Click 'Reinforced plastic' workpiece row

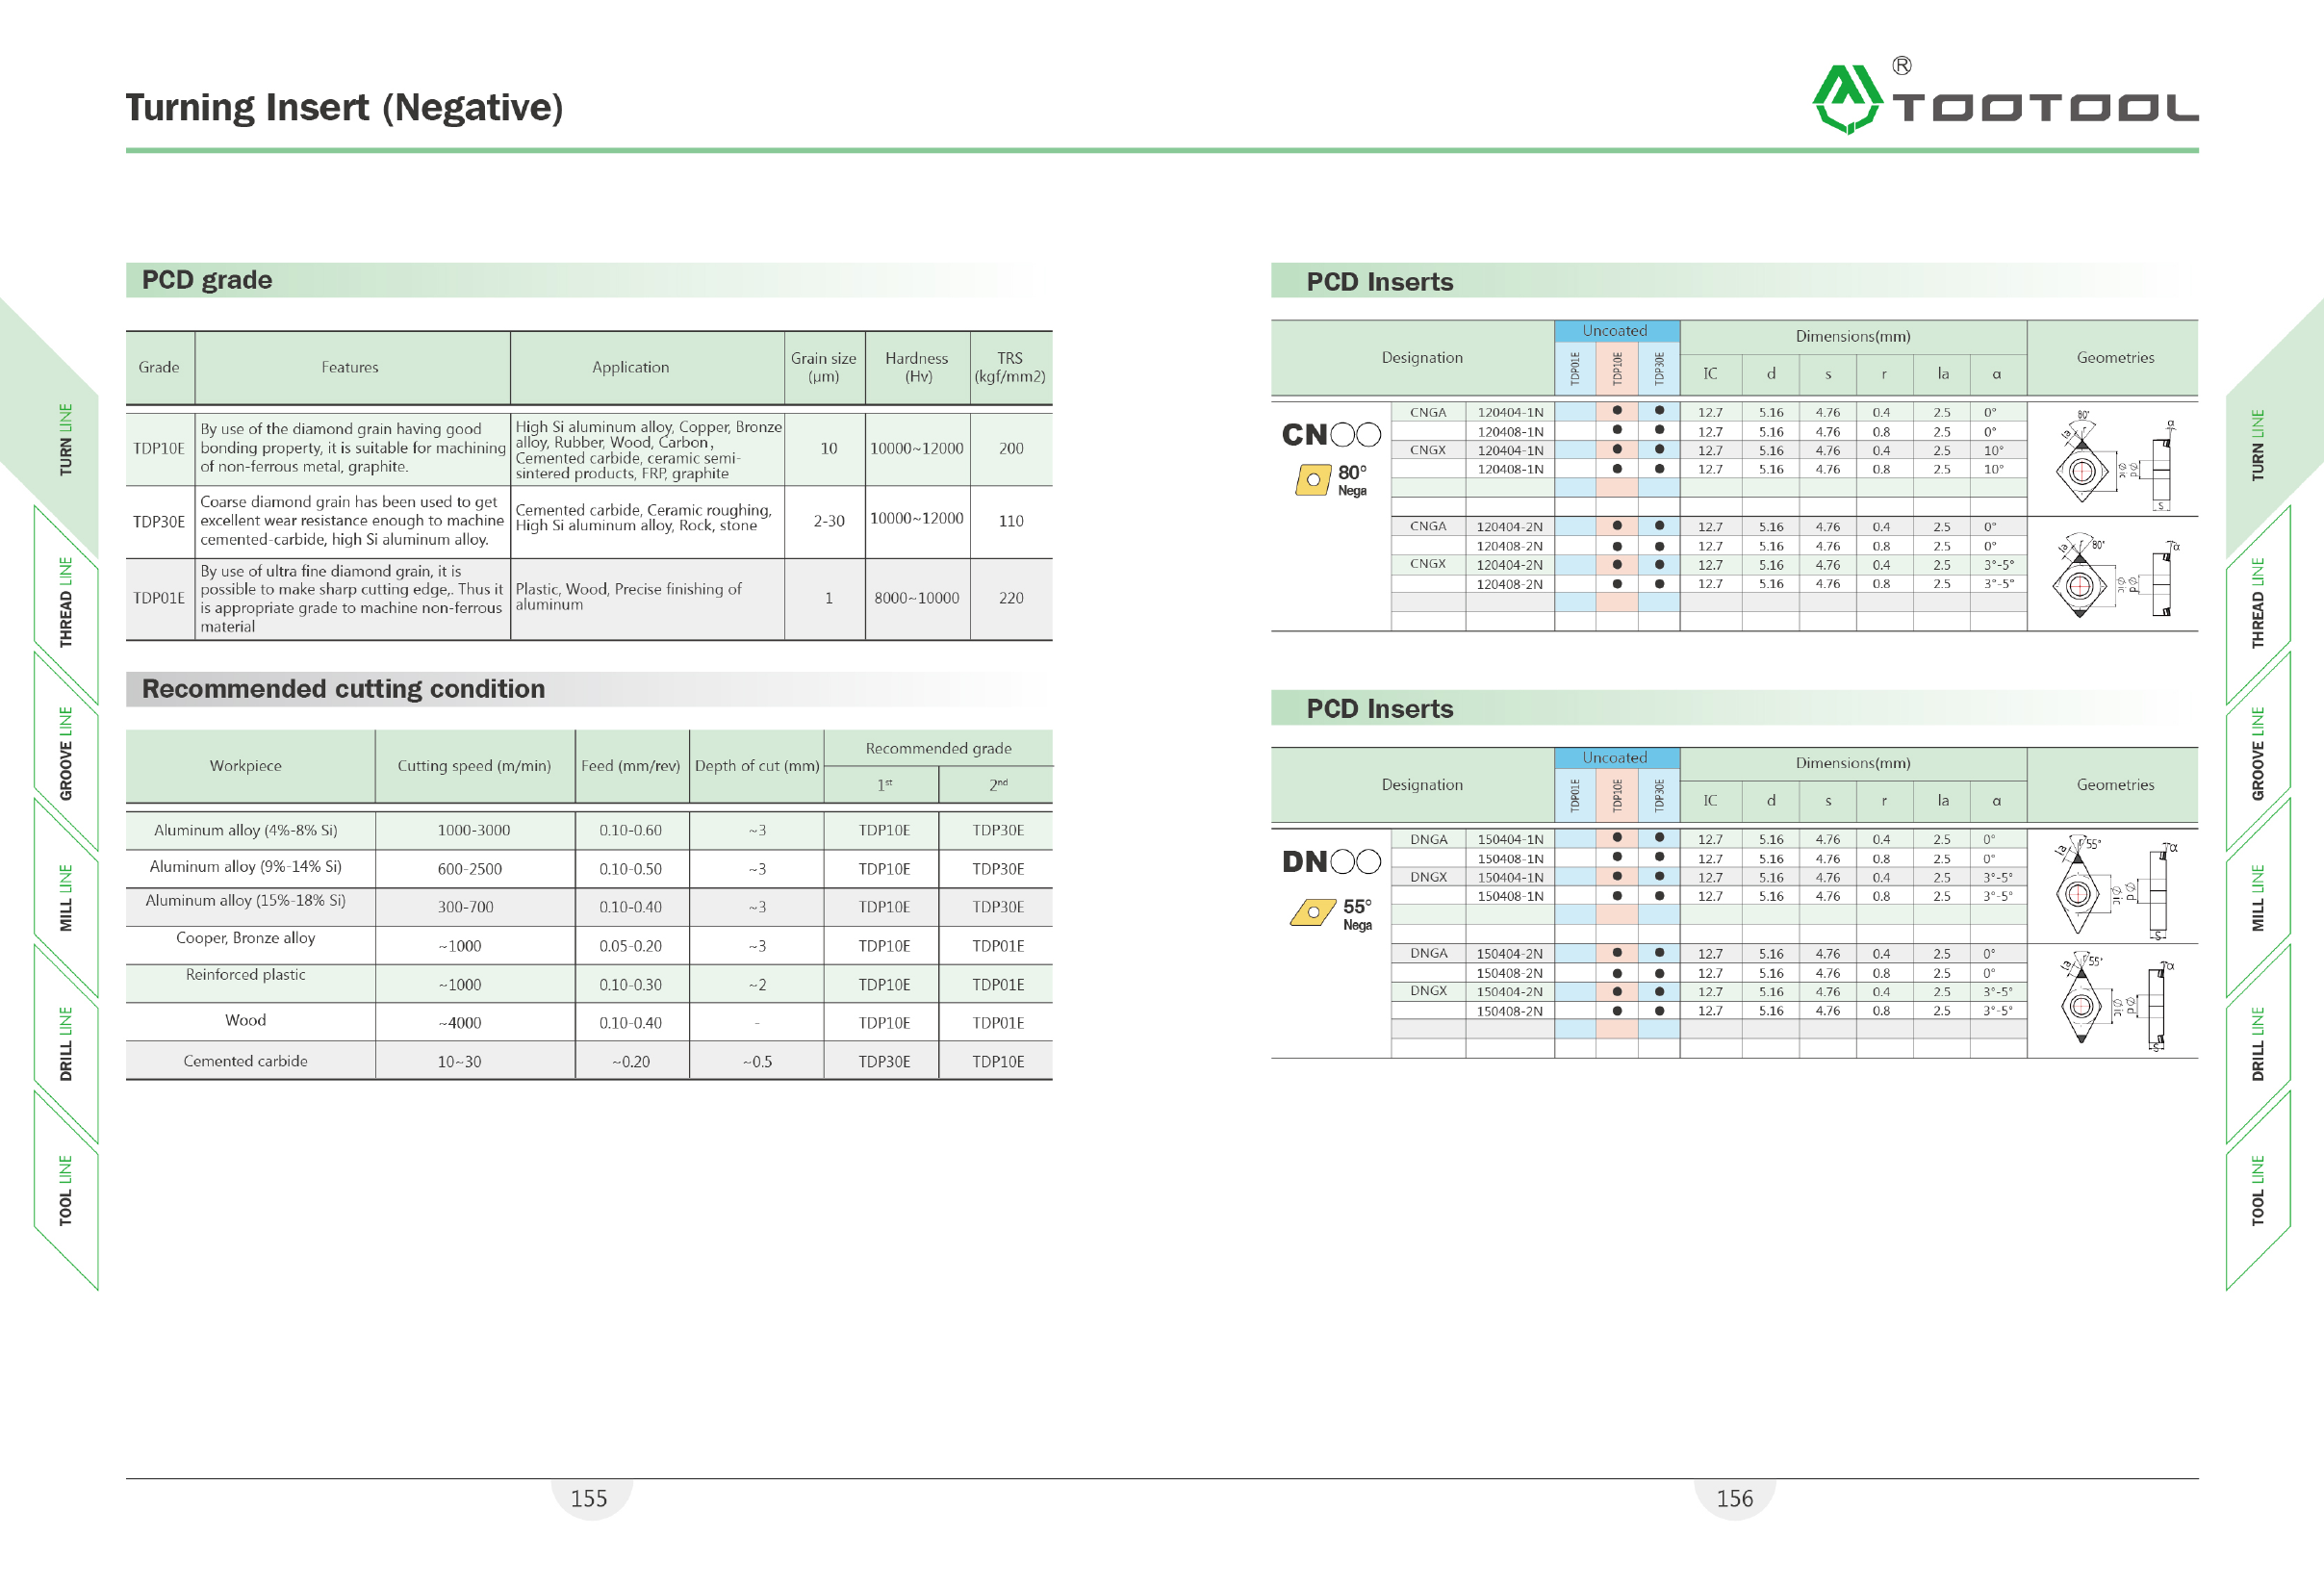click(589, 984)
